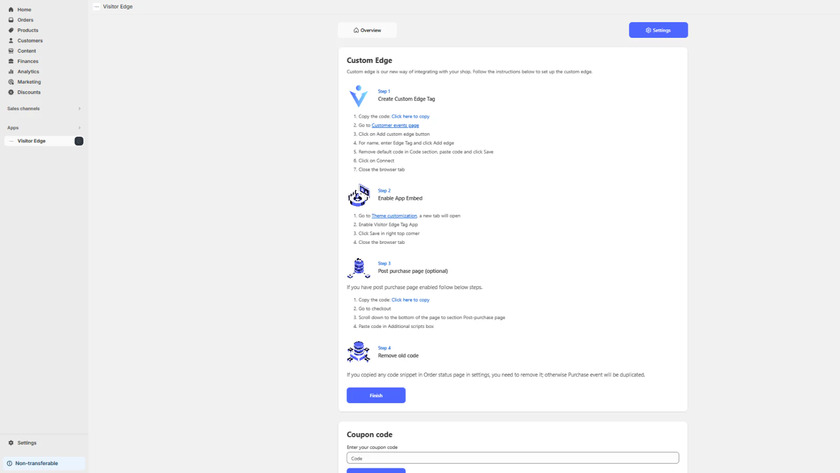Screen dimensions: 840x473
Task: Click the sidebar Settings gear icon
Action: 11,443
